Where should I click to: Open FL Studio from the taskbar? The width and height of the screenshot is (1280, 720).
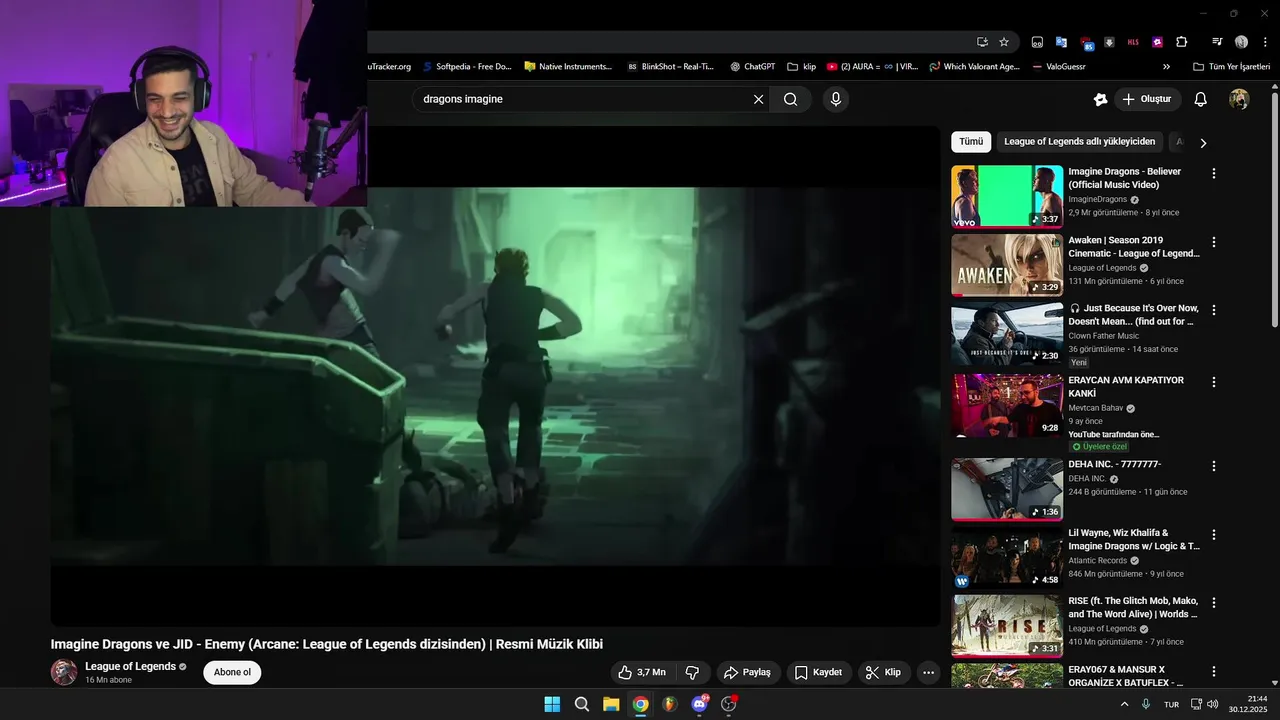click(x=670, y=704)
